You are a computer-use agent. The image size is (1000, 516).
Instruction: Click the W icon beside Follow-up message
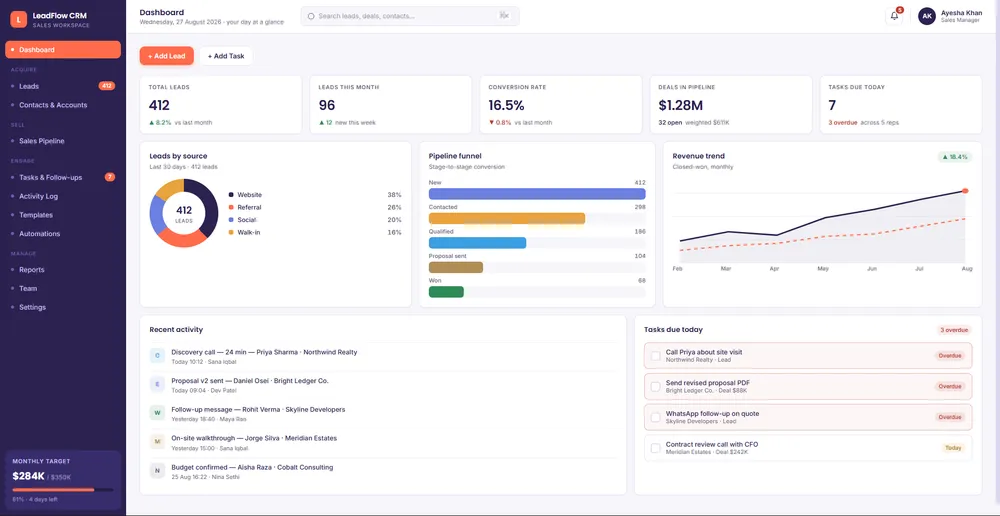(157, 413)
